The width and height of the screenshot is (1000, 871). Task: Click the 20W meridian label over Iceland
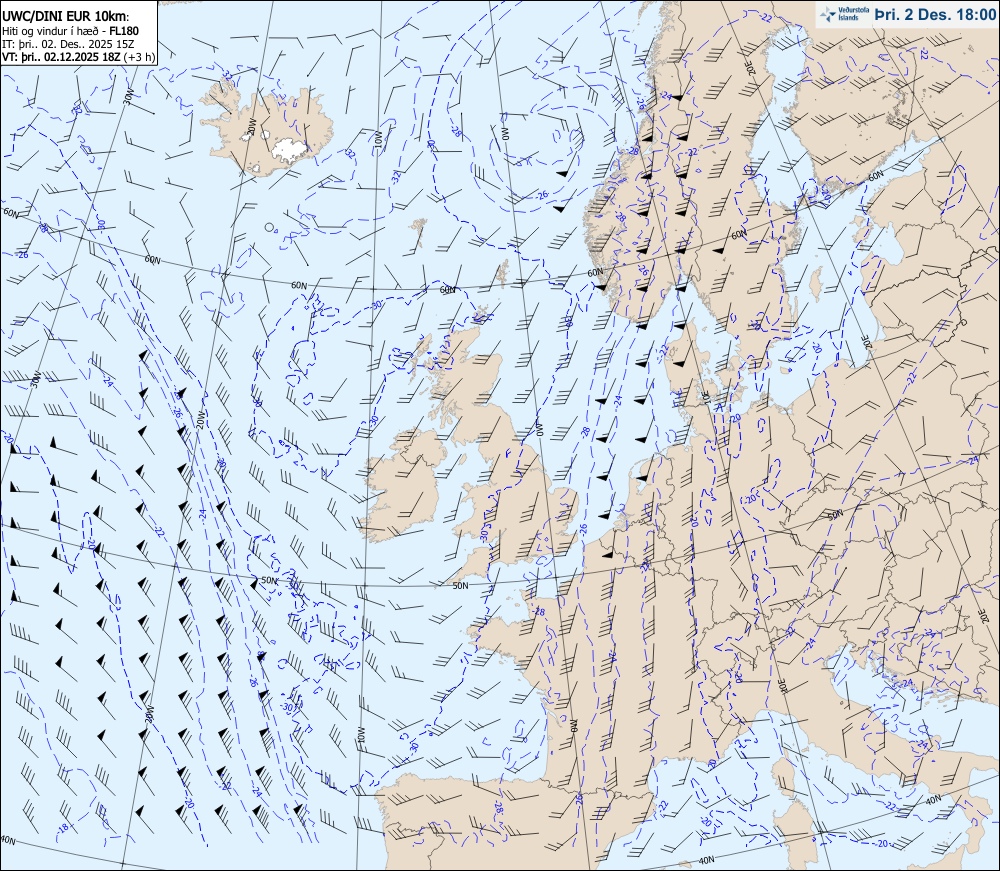(252, 126)
